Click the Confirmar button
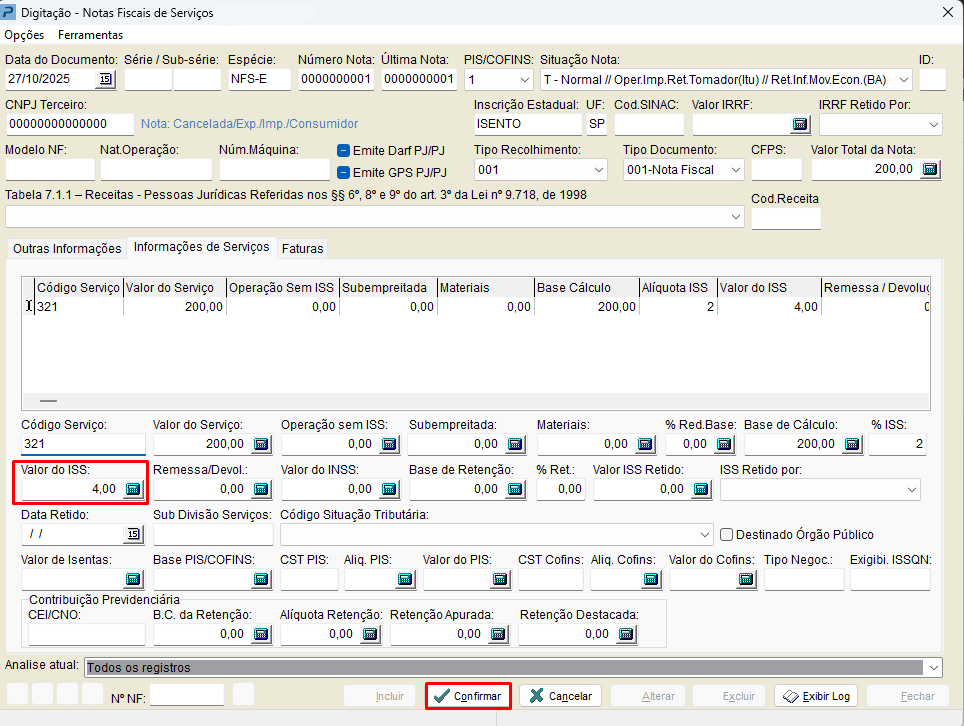Screen dimensions: 964x726 (x=469, y=696)
